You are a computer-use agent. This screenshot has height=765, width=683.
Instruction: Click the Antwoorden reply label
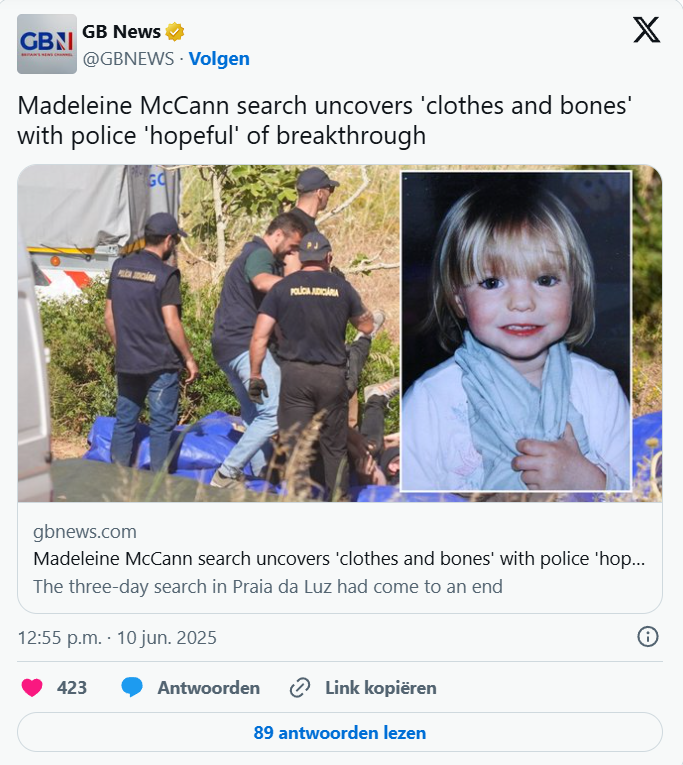208,688
